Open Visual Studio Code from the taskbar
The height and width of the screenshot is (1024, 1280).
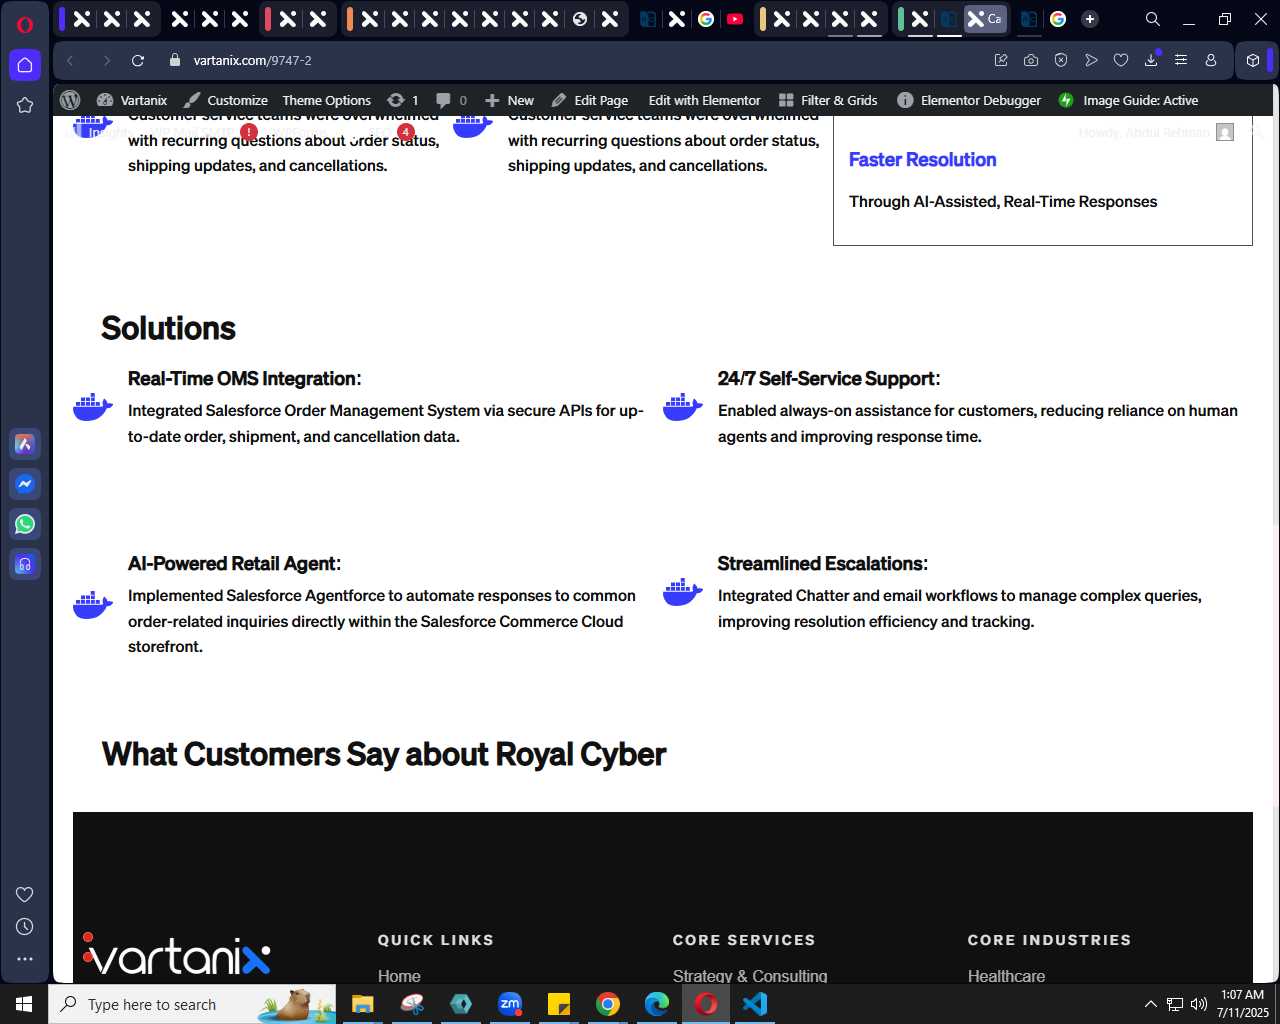click(x=755, y=1004)
